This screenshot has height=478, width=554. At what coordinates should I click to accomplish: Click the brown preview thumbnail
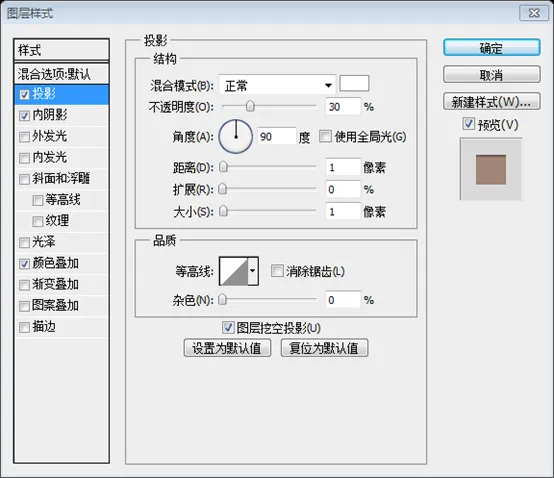point(491,170)
